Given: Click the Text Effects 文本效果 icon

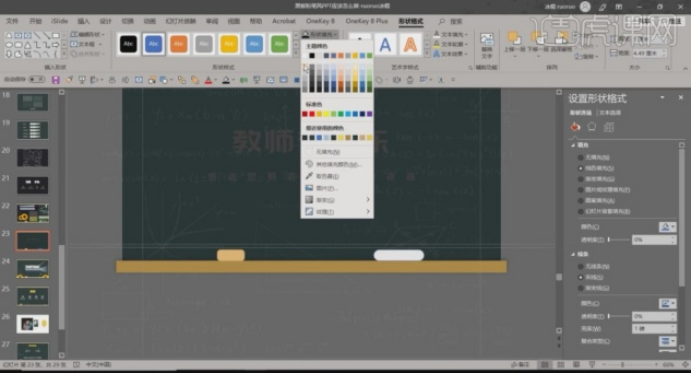Looking at the screenshot, I should coord(436,53).
